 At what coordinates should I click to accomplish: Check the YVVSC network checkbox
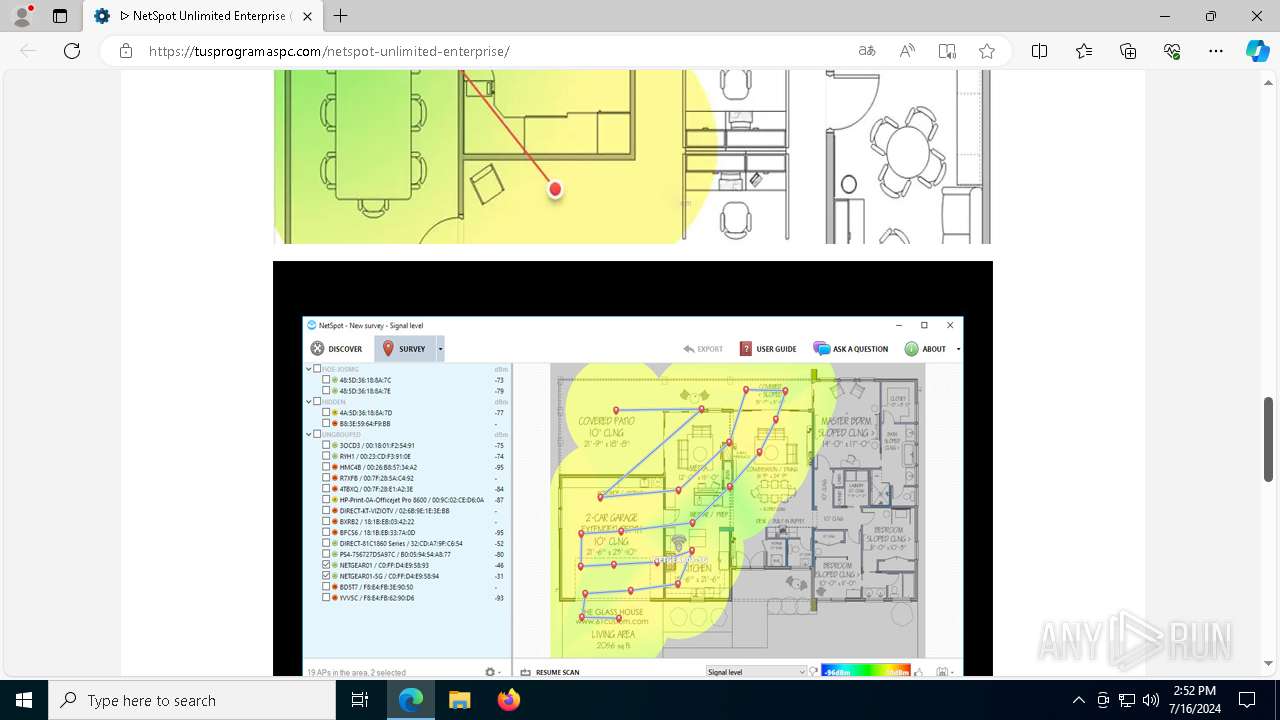327,597
